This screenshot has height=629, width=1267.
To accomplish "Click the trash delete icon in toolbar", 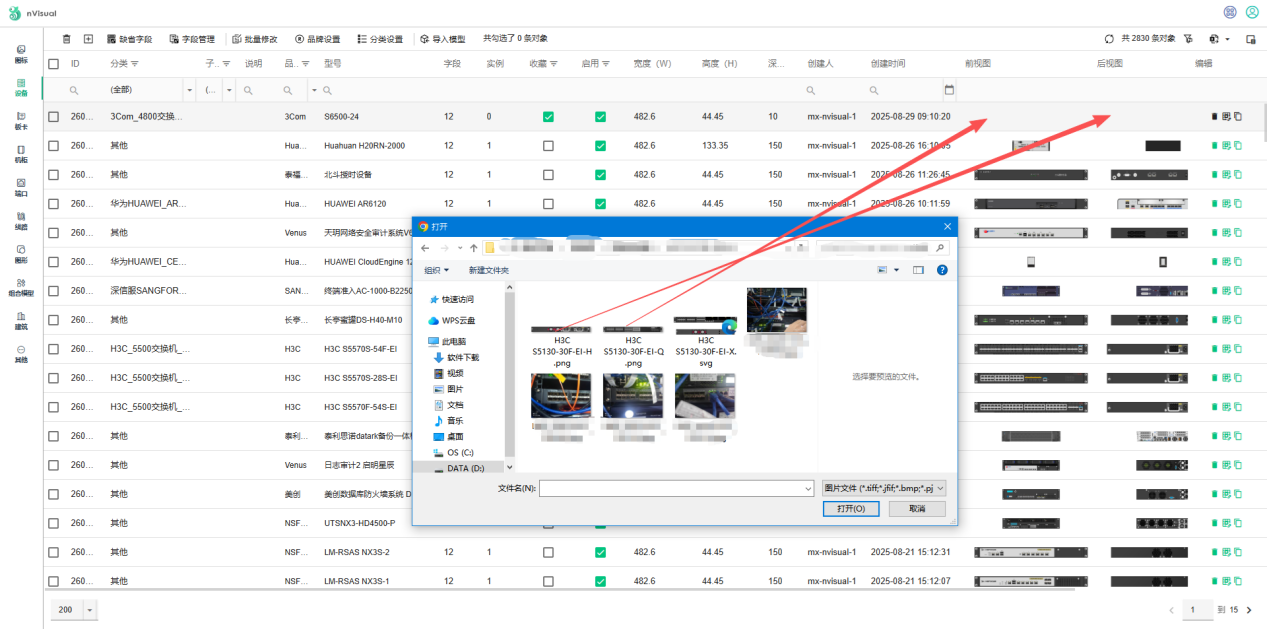I will [x=67, y=39].
